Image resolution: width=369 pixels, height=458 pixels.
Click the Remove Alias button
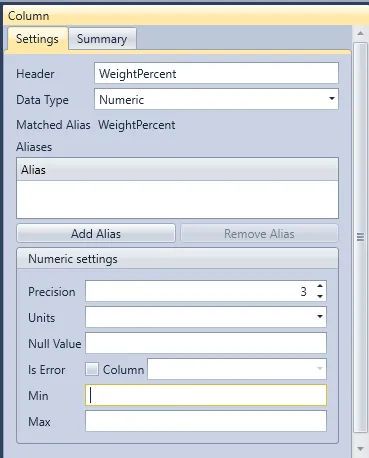pos(259,233)
